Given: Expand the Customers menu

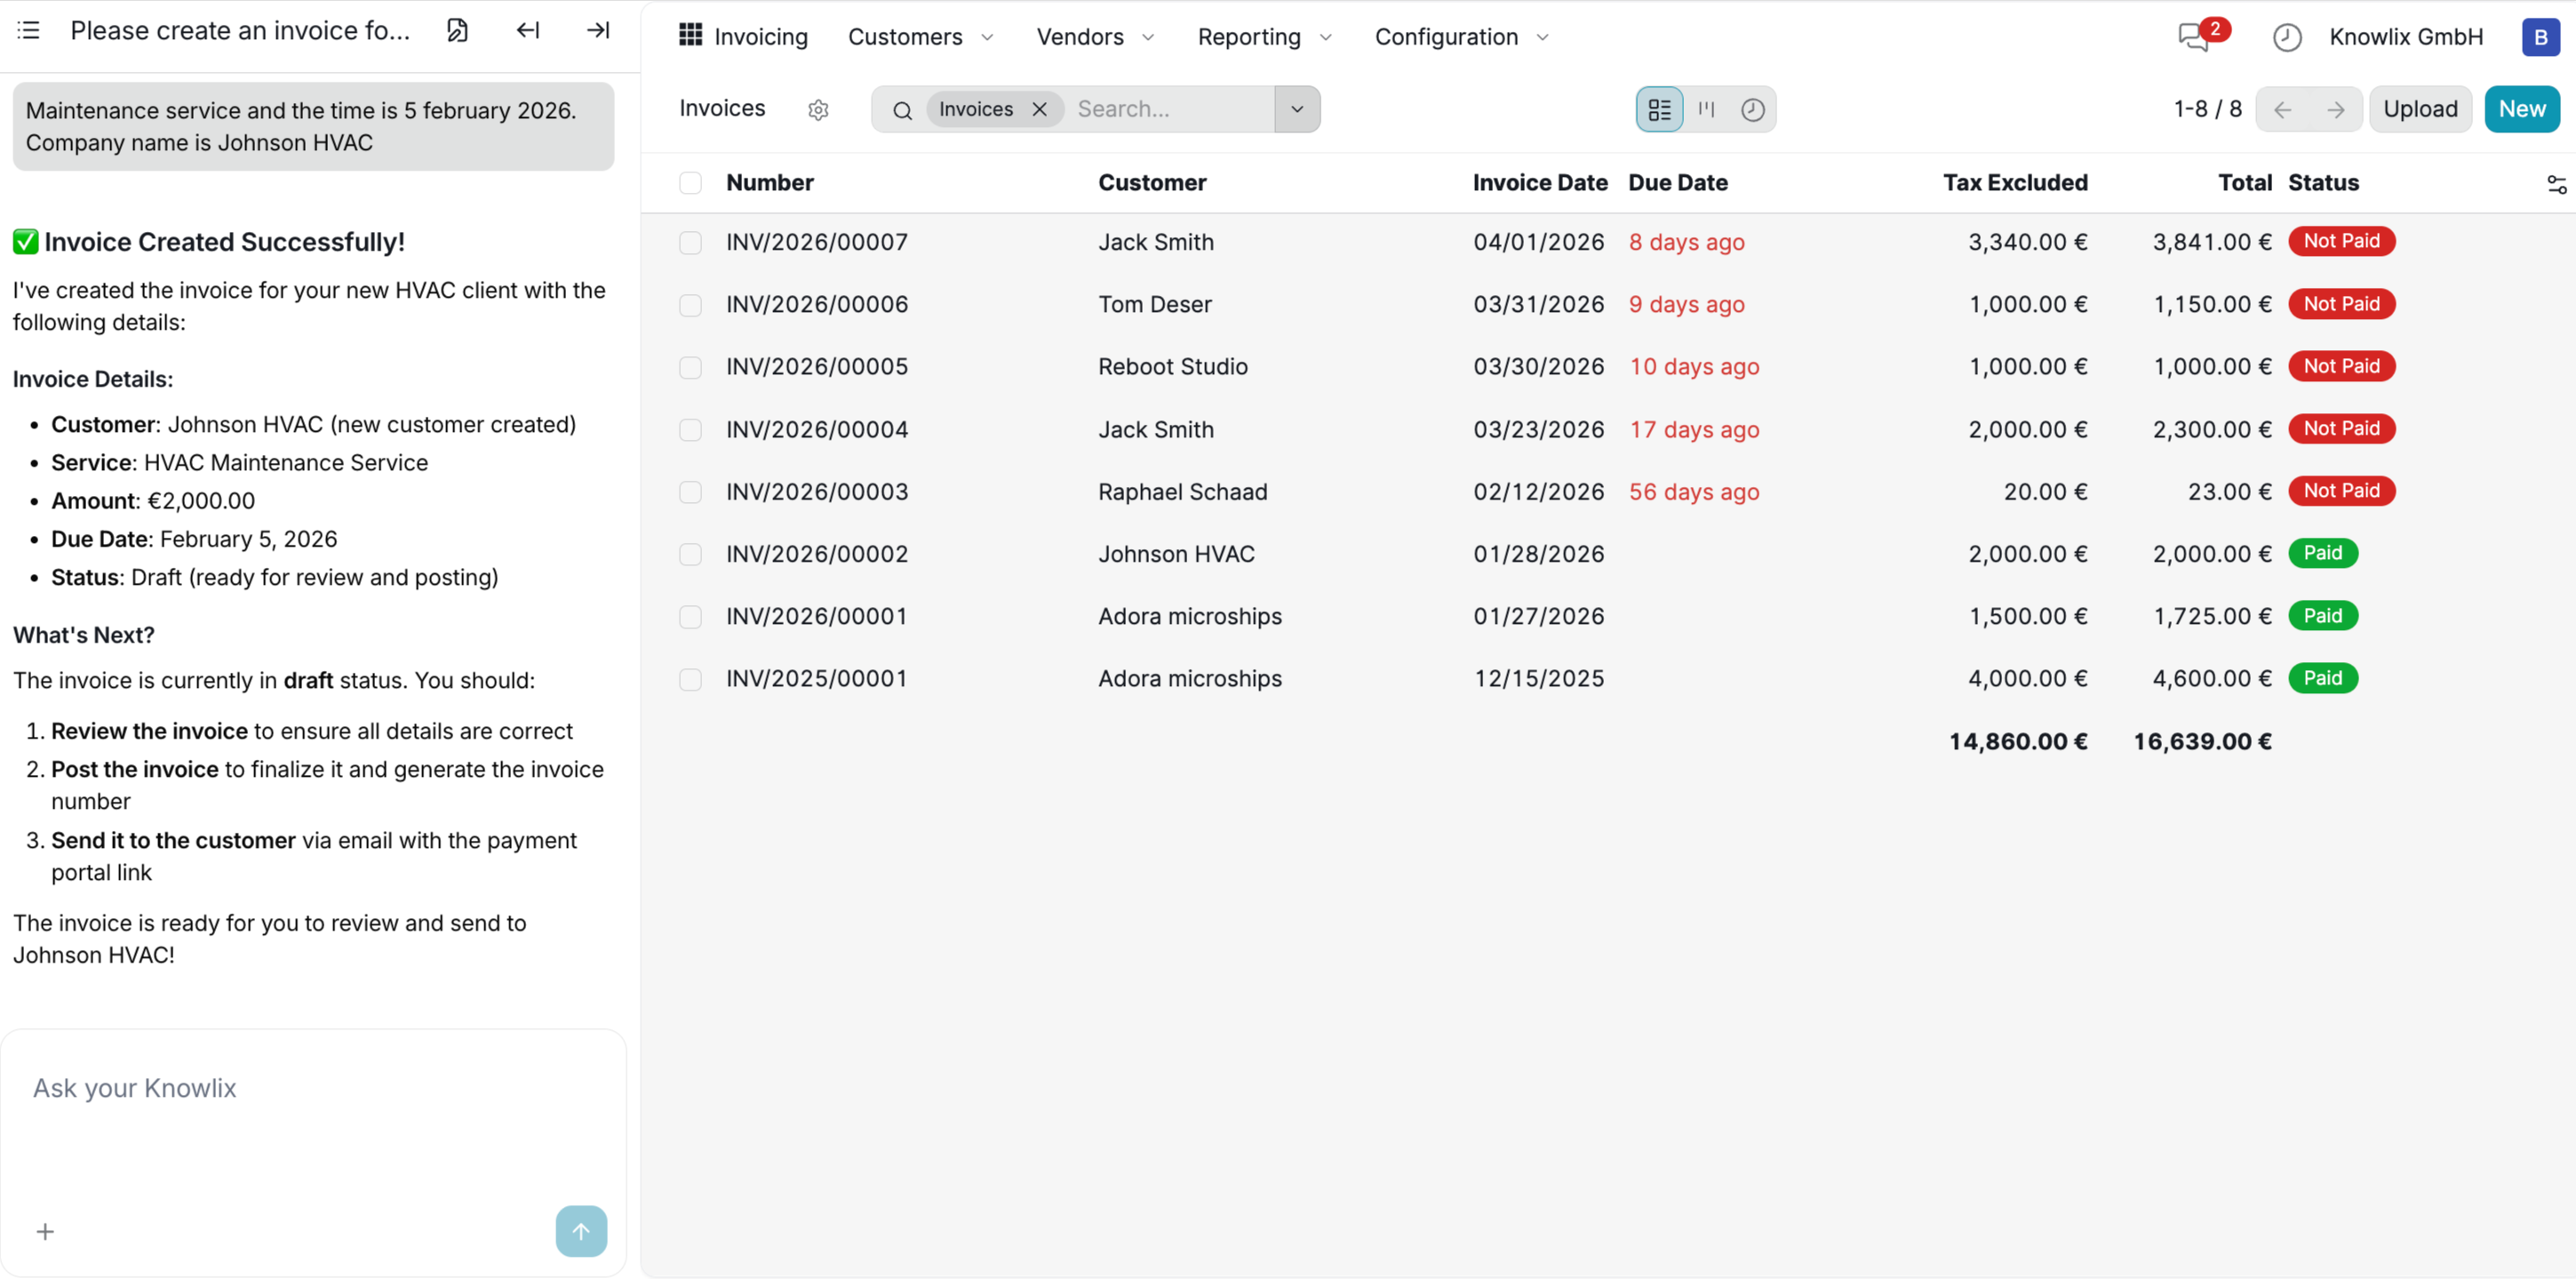Looking at the screenshot, I should pos(919,37).
